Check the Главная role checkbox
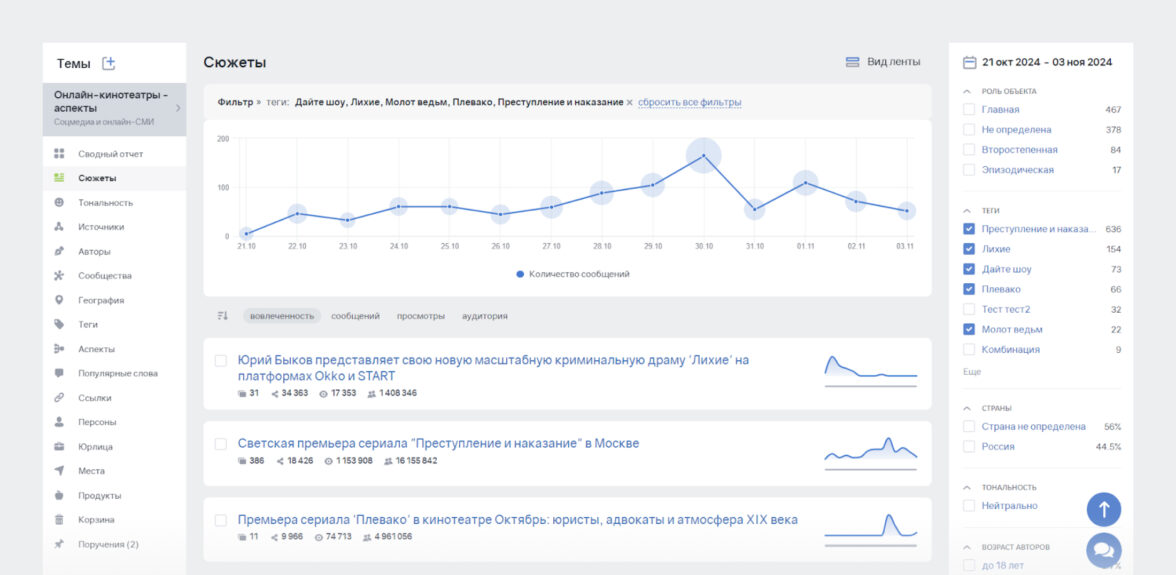This screenshot has height=575, width=1176. [968, 109]
